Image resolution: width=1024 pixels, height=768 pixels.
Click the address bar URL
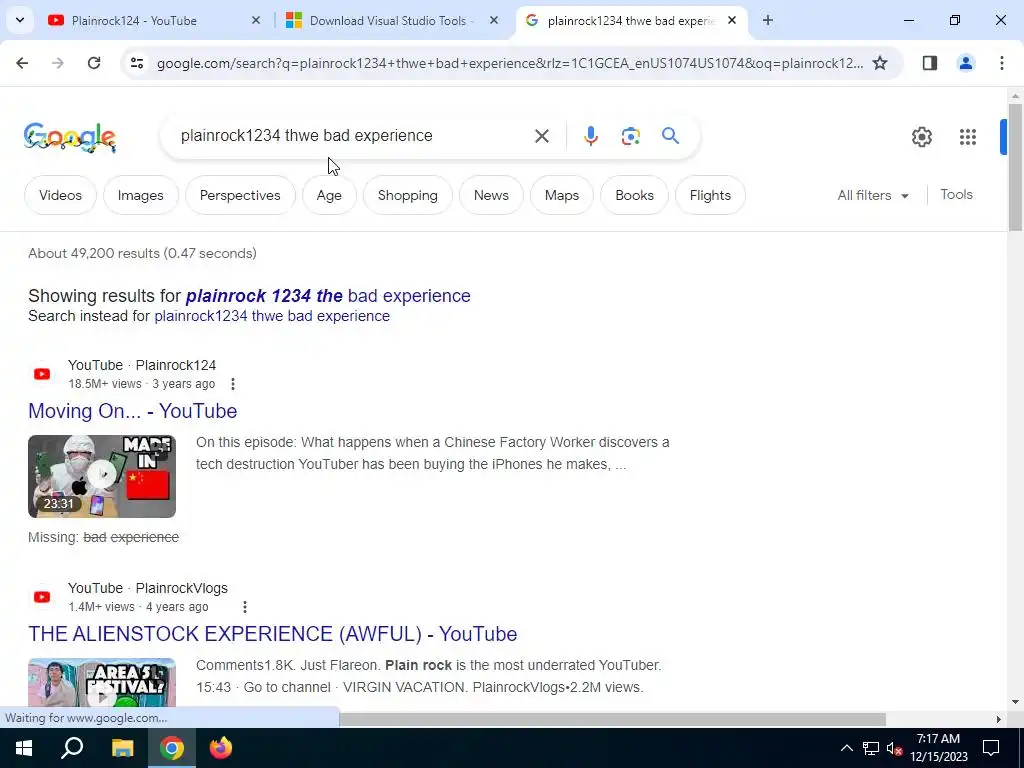pyautogui.click(x=509, y=63)
